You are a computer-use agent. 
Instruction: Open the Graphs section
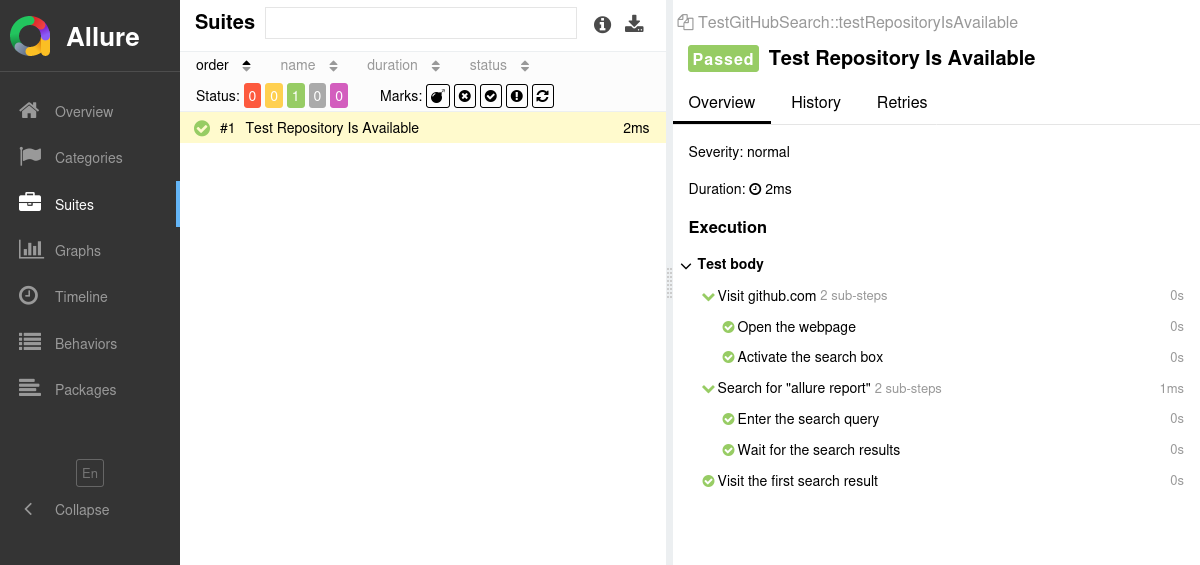[77, 251]
